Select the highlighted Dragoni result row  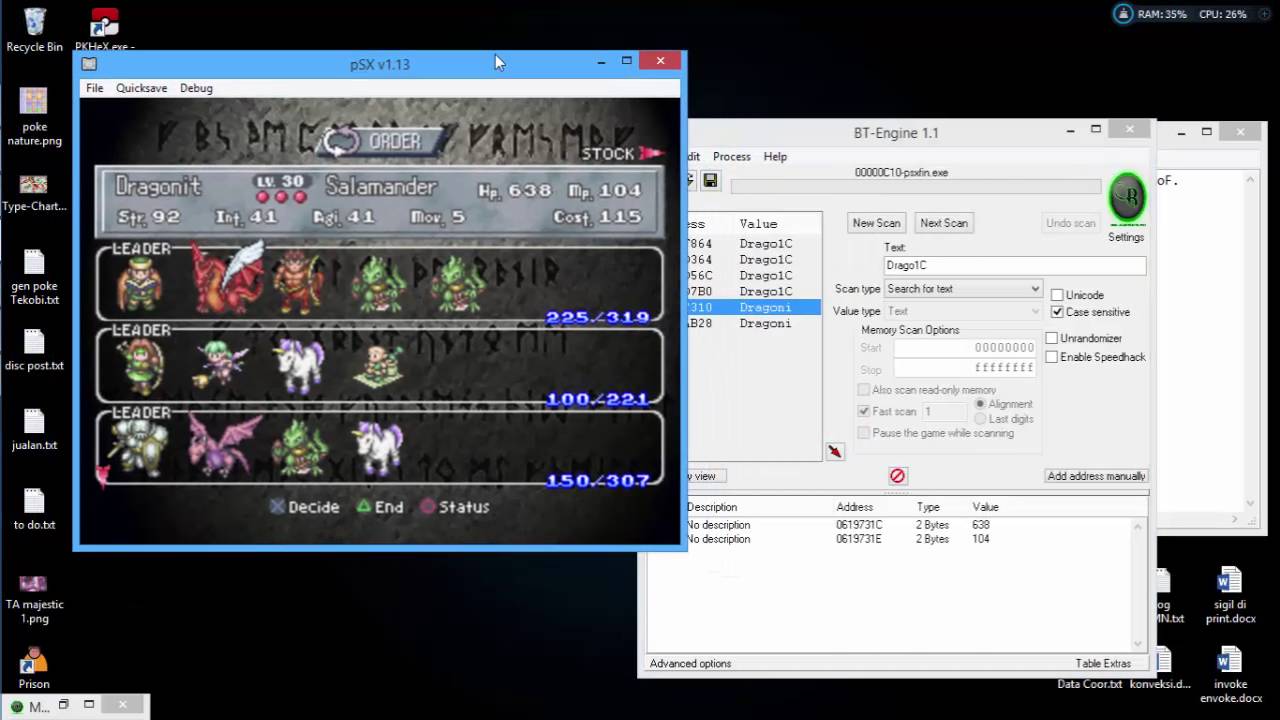[753, 308]
